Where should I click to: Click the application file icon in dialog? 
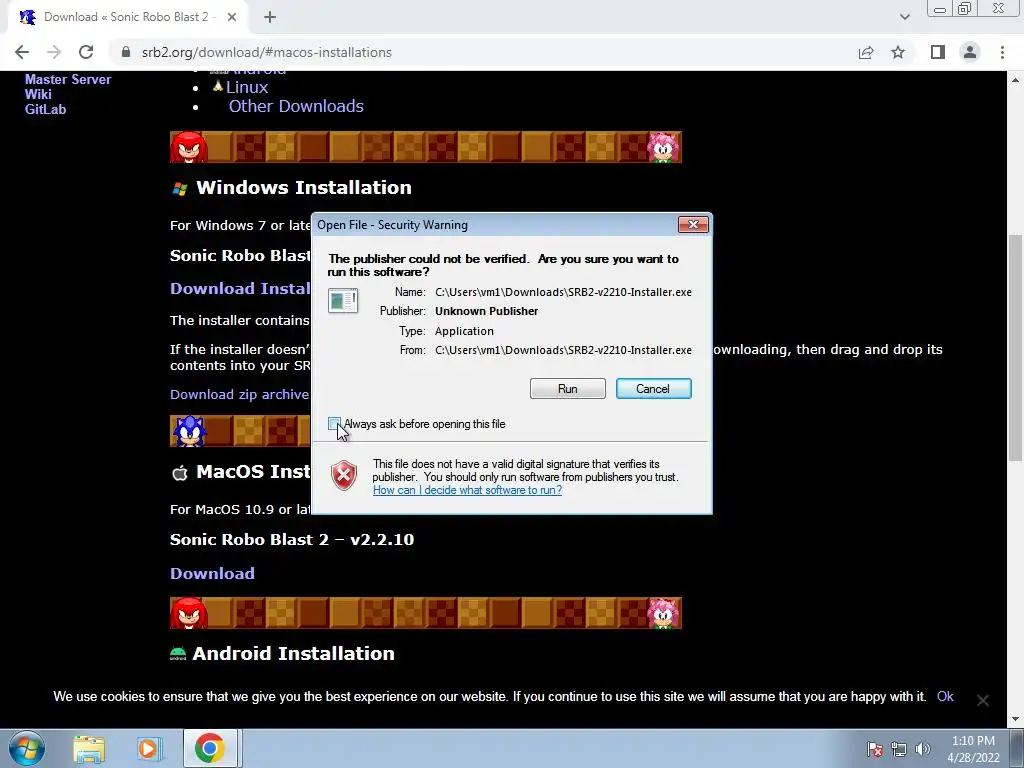click(x=343, y=300)
